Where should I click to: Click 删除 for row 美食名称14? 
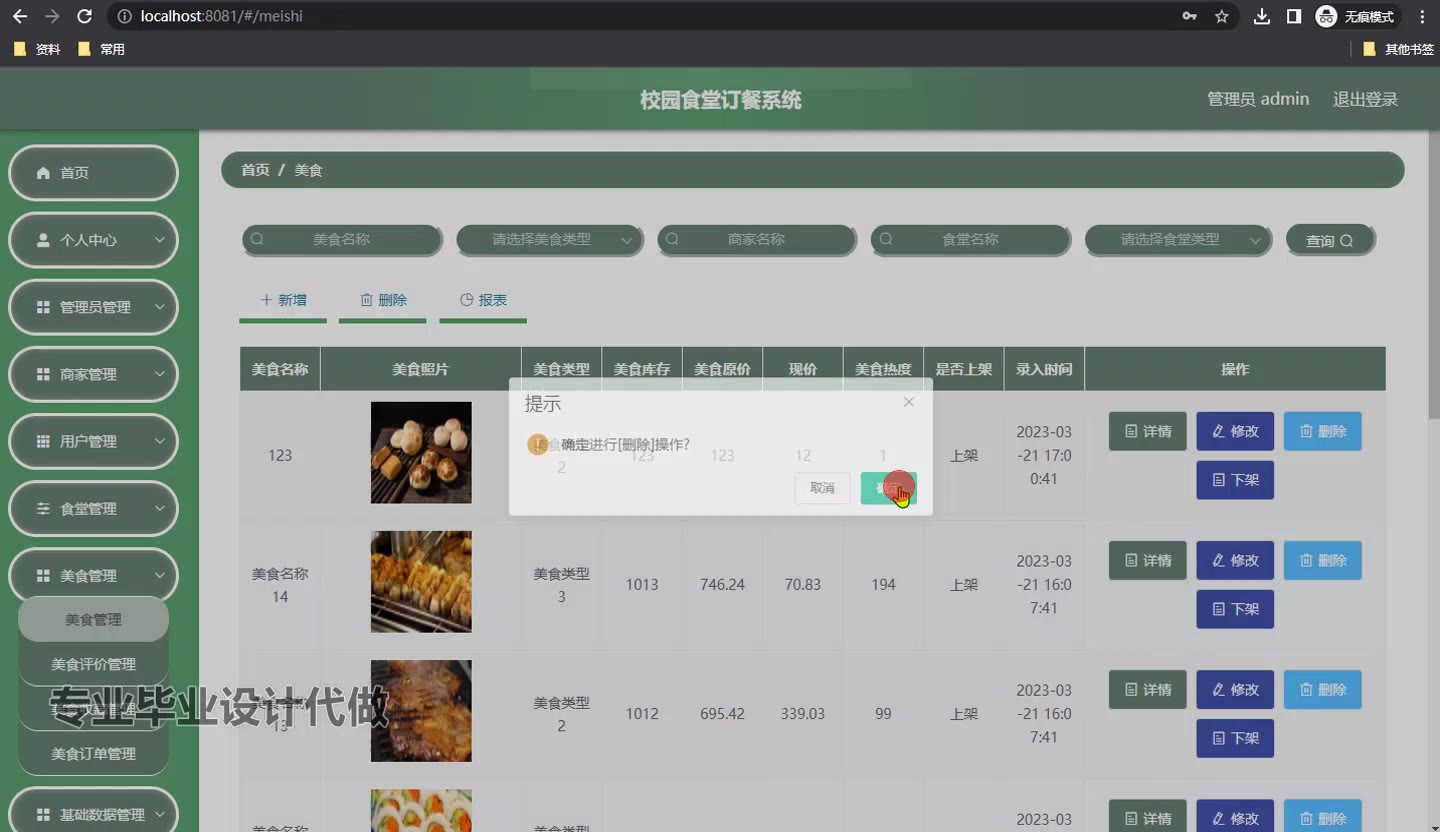1323,560
